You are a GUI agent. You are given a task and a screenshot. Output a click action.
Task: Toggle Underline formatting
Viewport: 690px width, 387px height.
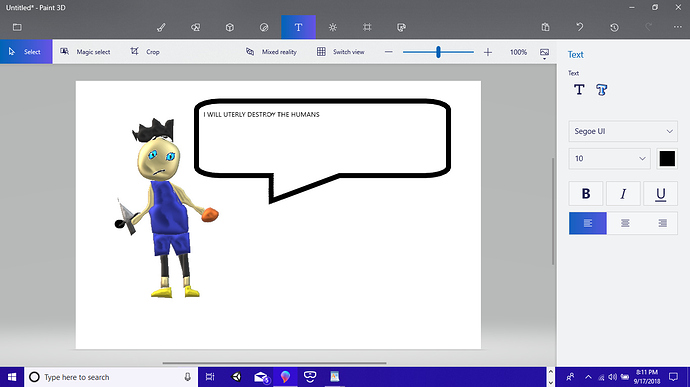660,193
